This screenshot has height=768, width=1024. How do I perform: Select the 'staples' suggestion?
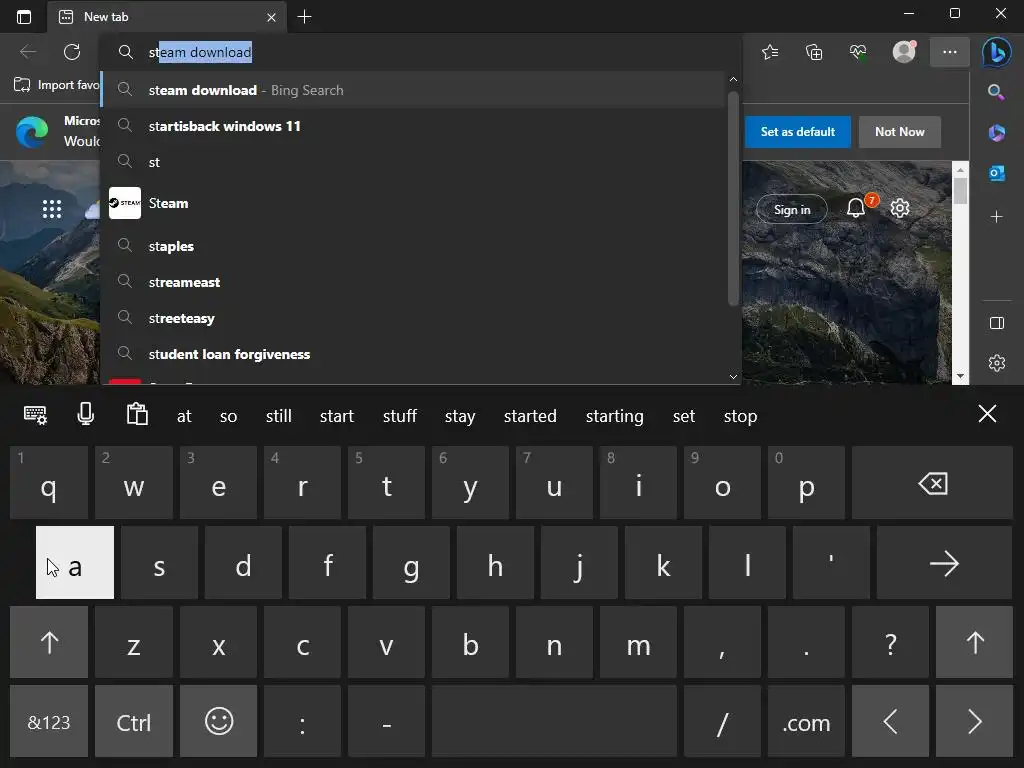click(x=414, y=246)
